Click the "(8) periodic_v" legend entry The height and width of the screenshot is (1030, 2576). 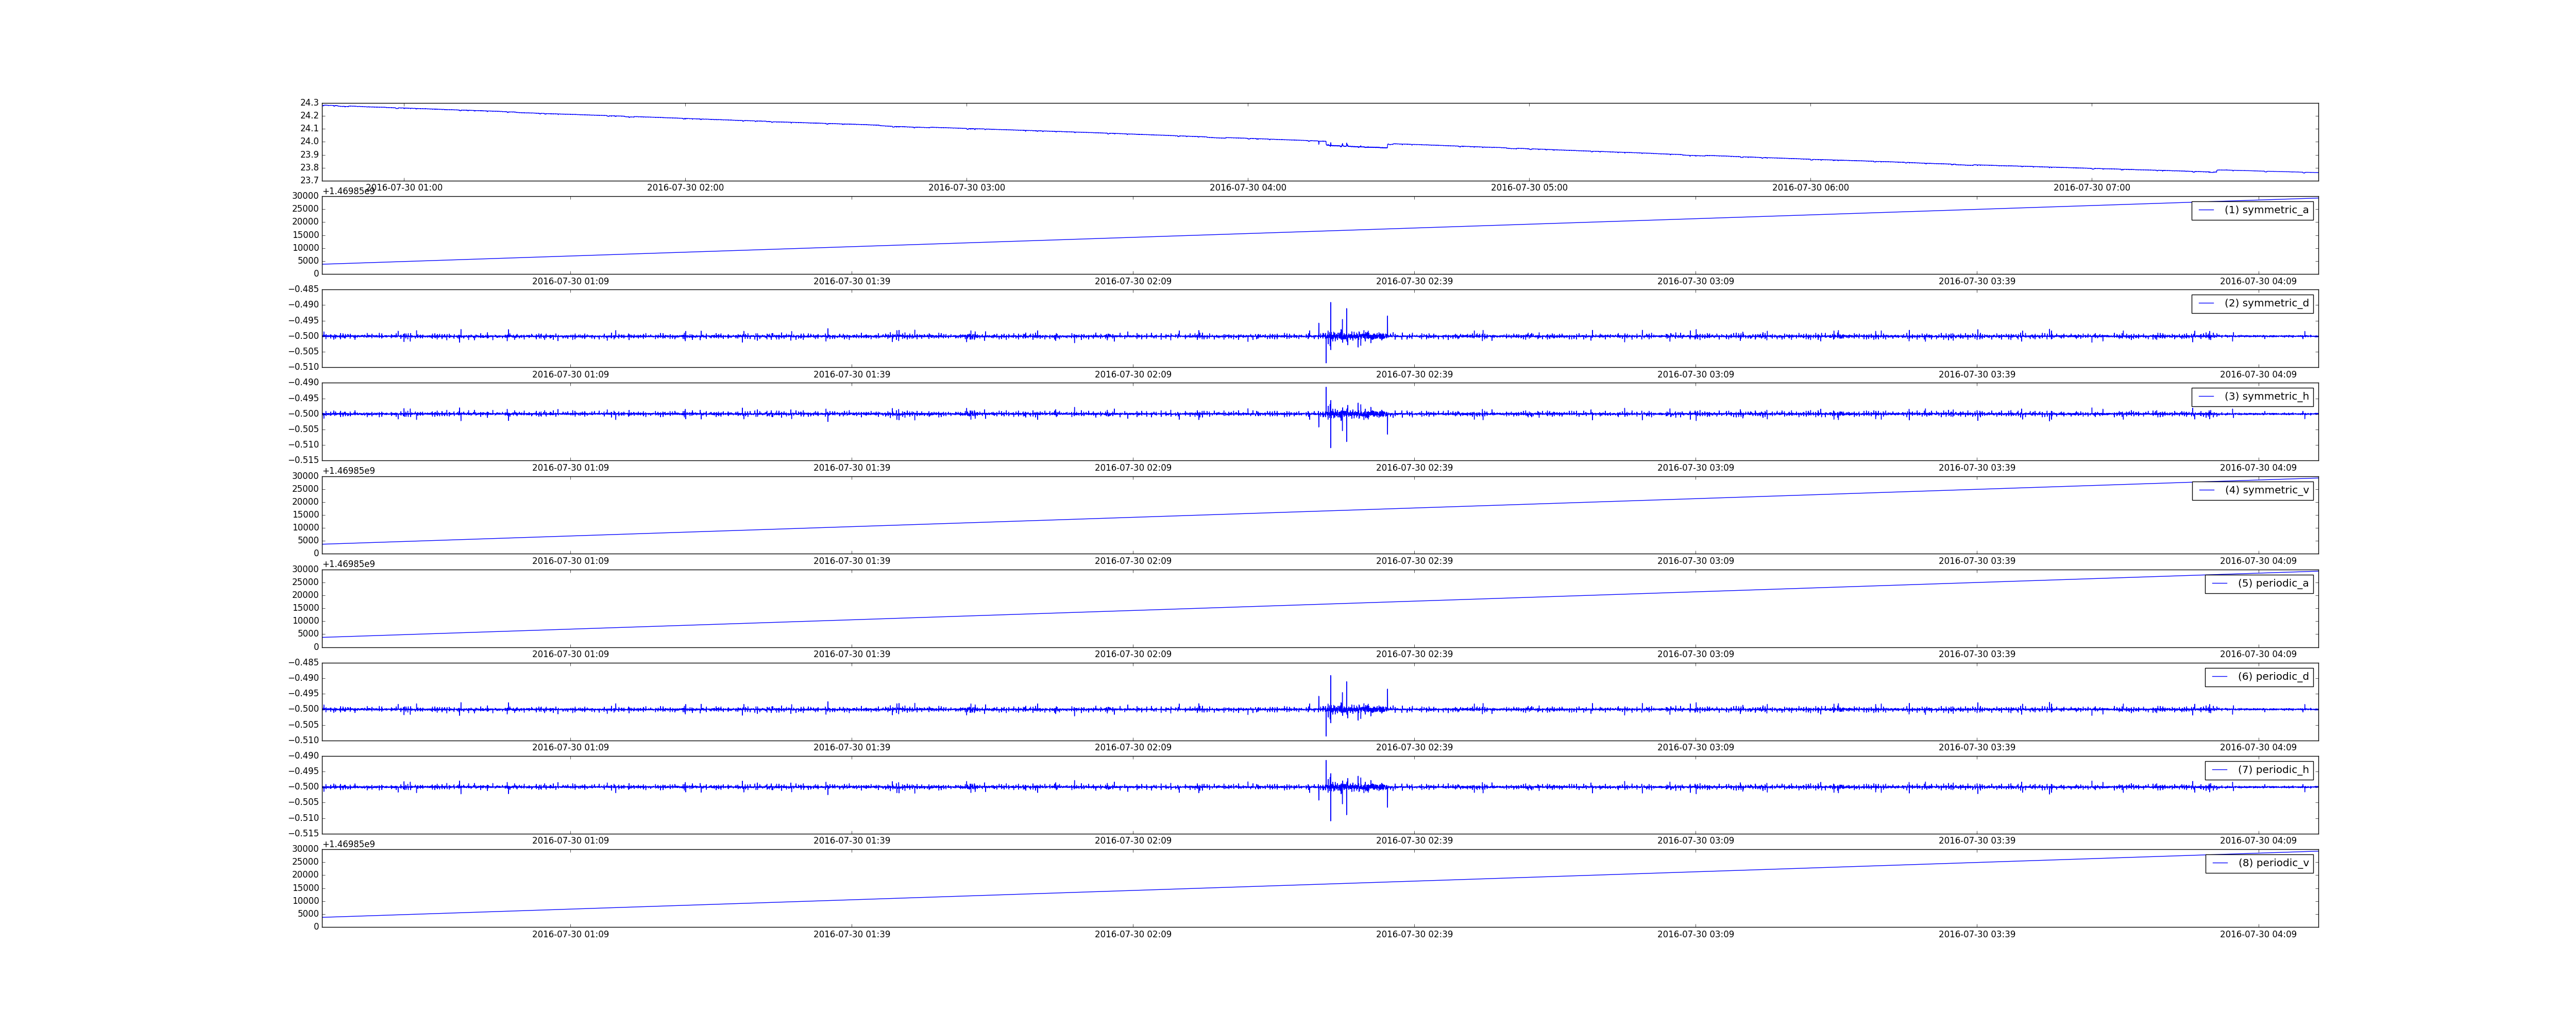[2259, 863]
